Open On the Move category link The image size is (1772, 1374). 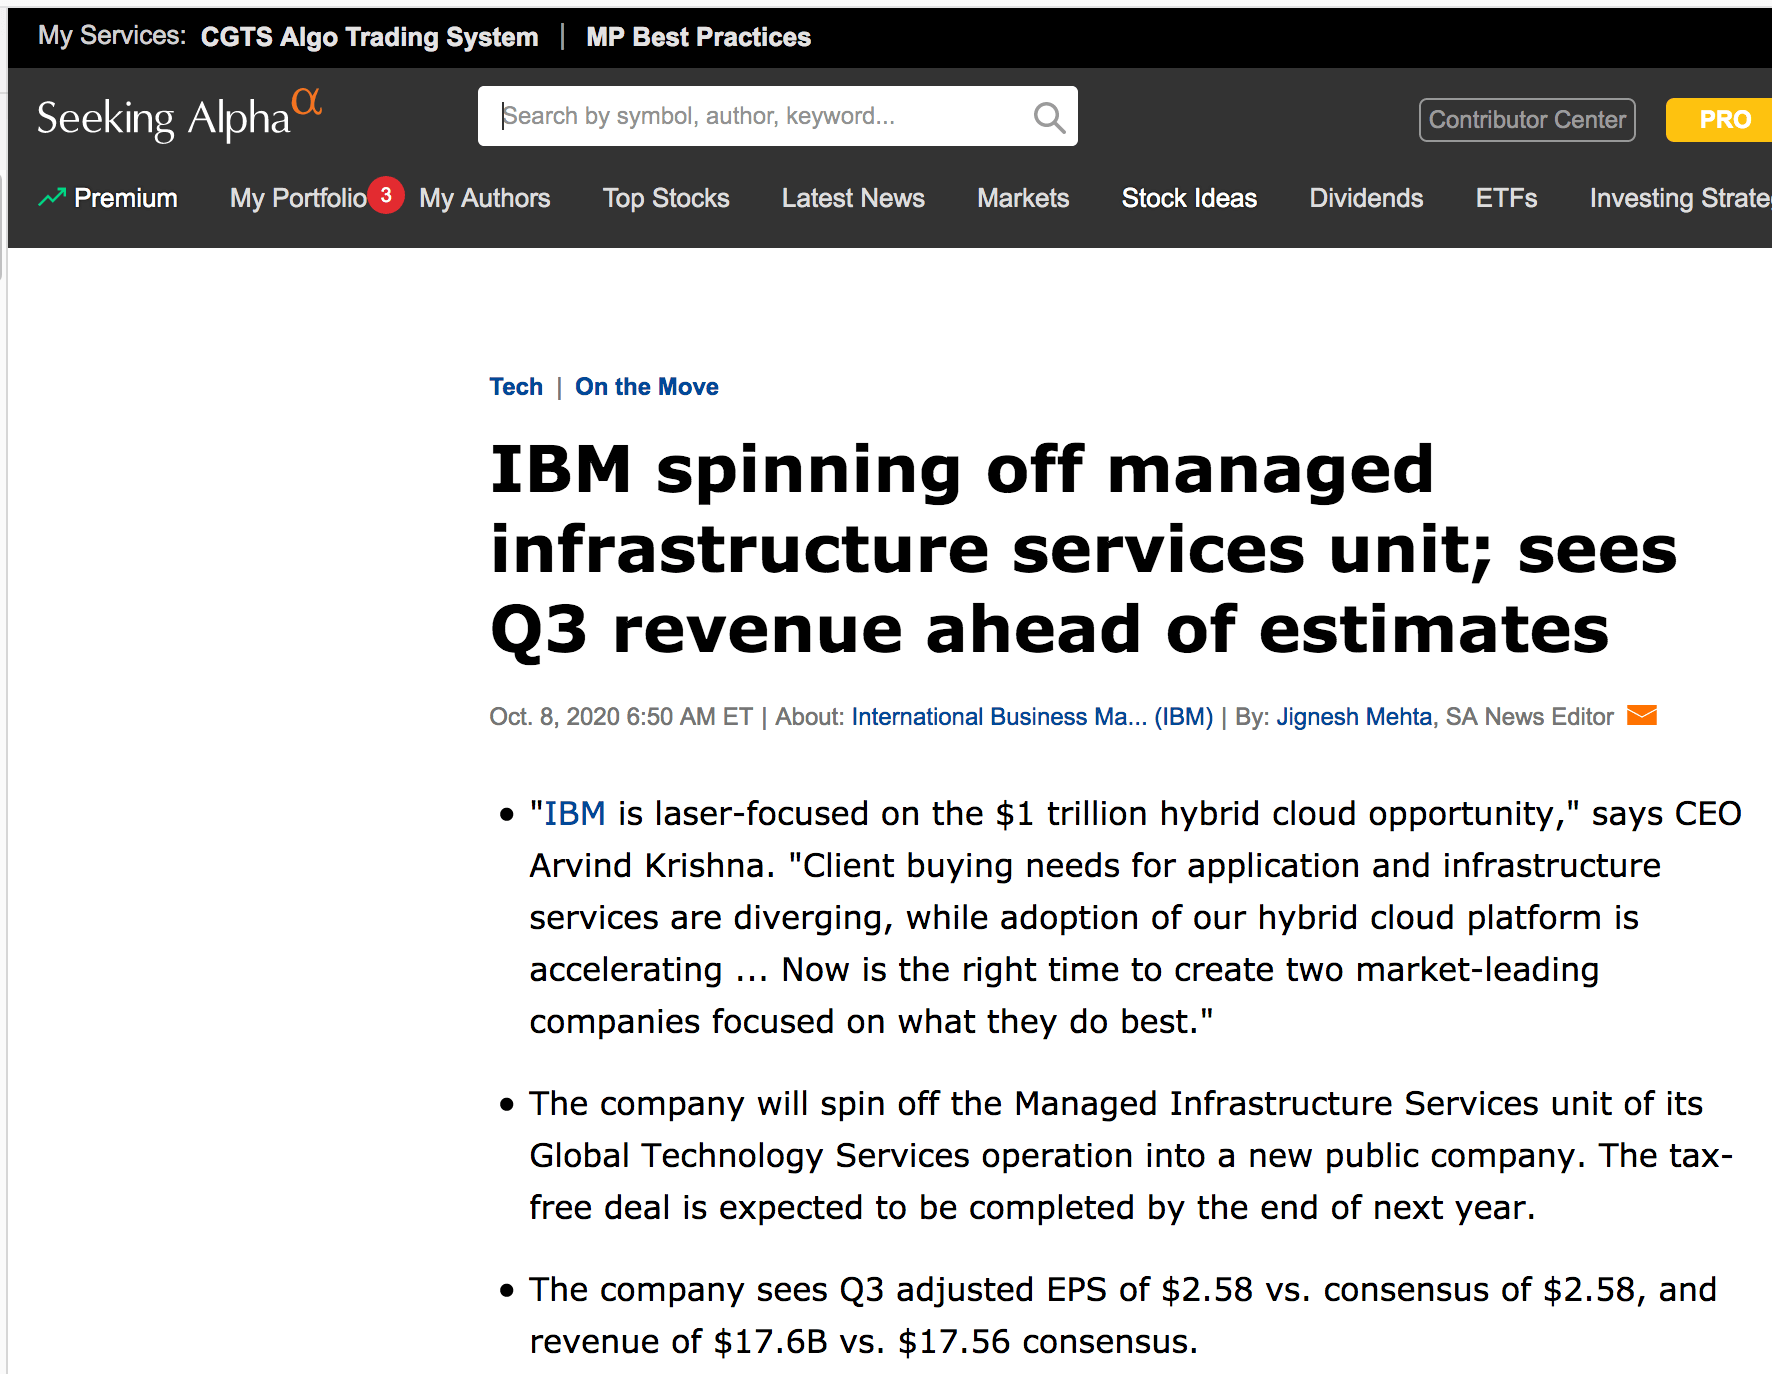coord(646,387)
